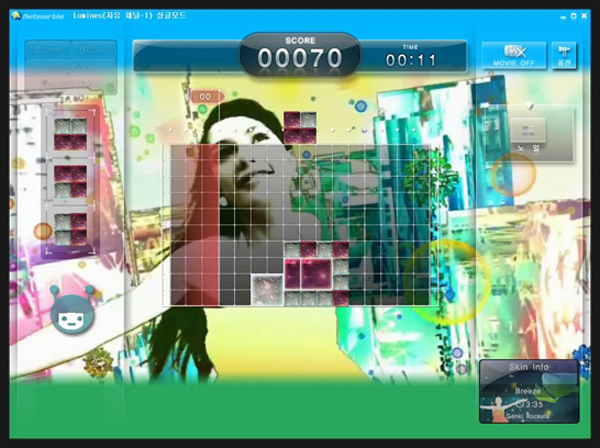Click the top-right faded mode button

point(95,49)
